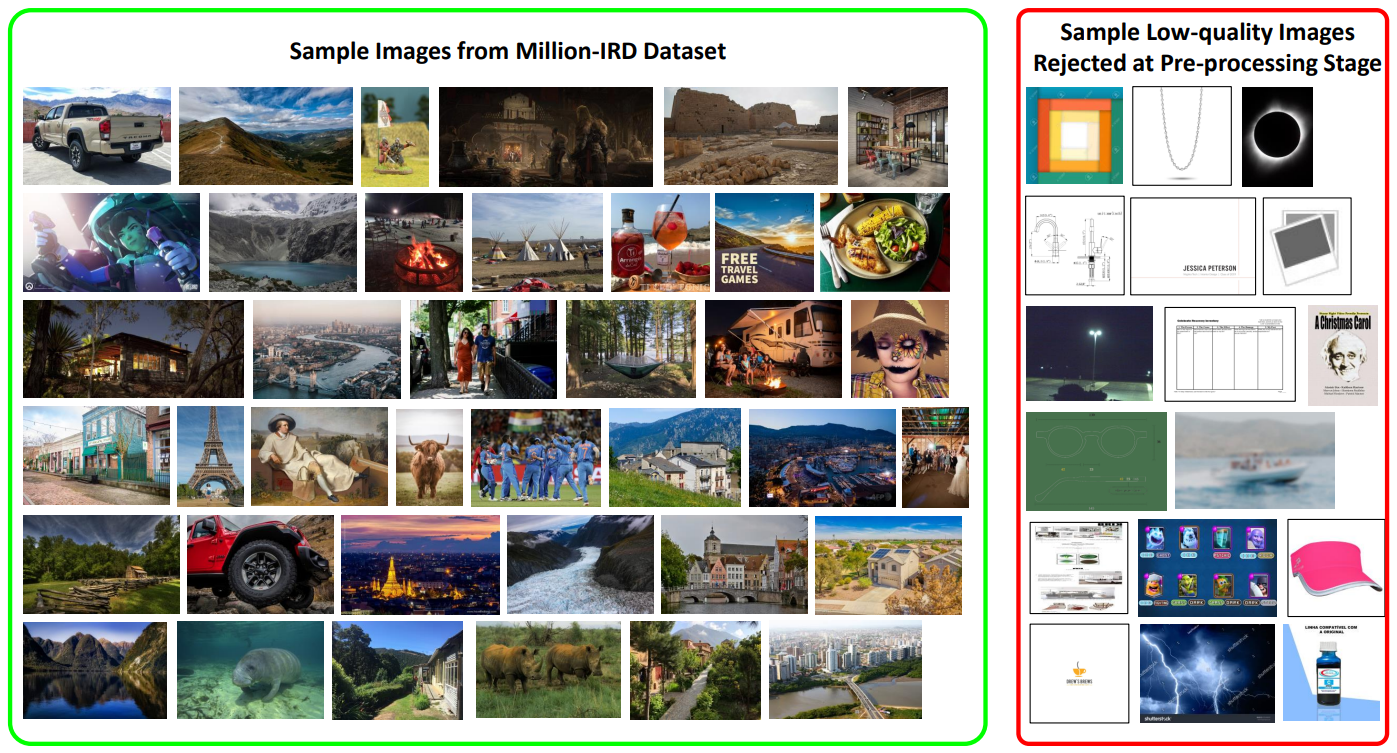The image size is (1397, 753).
Task: Click the tropical garden path with mountain
Action: pos(695,670)
